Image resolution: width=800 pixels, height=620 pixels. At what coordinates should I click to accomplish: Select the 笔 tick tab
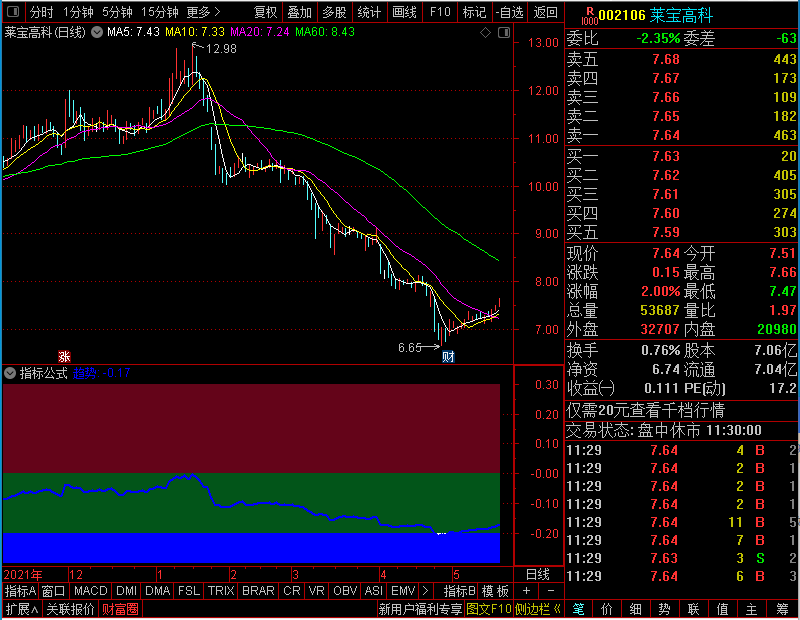(x=578, y=609)
